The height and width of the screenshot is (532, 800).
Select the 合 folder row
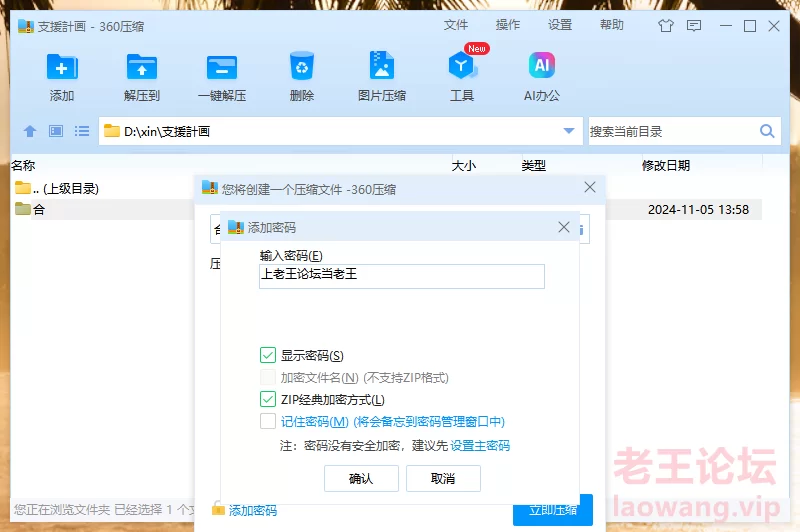(102, 209)
